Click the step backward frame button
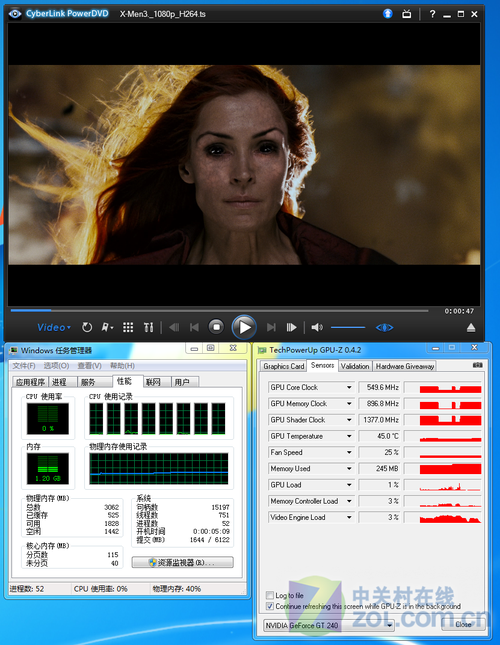 click(174, 327)
